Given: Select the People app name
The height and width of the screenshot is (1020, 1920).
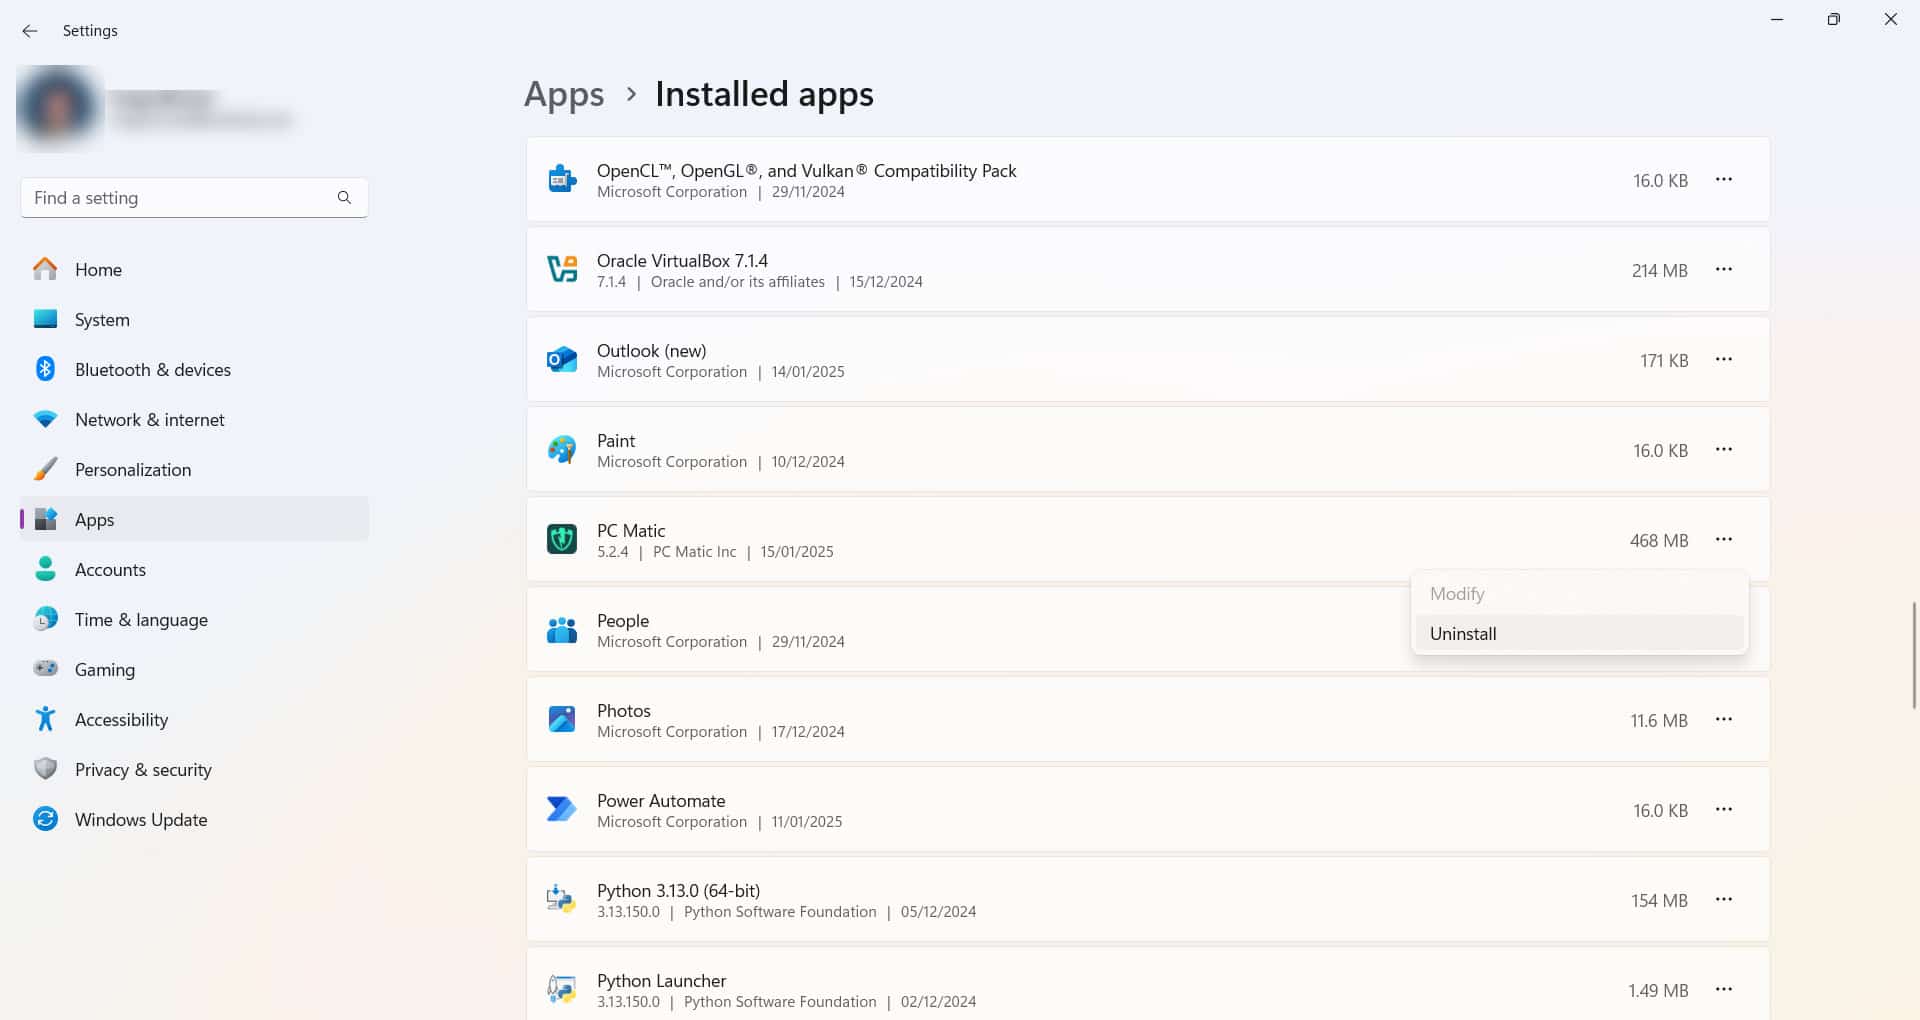Looking at the screenshot, I should [x=623, y=621].
